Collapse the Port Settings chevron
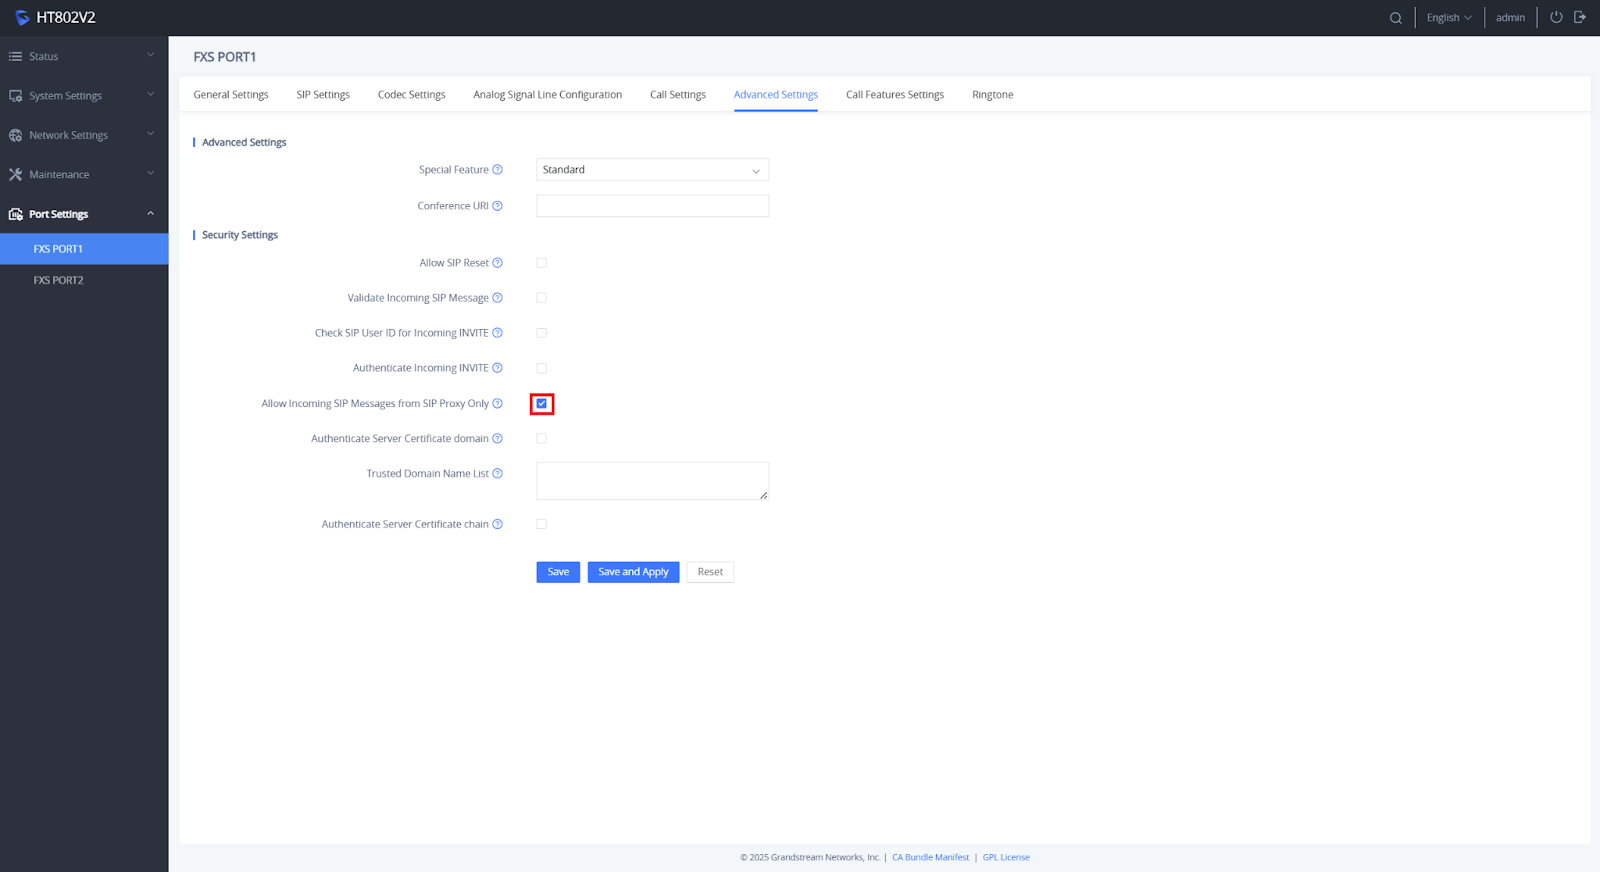This screenshot has width=1600, height=872. click(151, 213)
